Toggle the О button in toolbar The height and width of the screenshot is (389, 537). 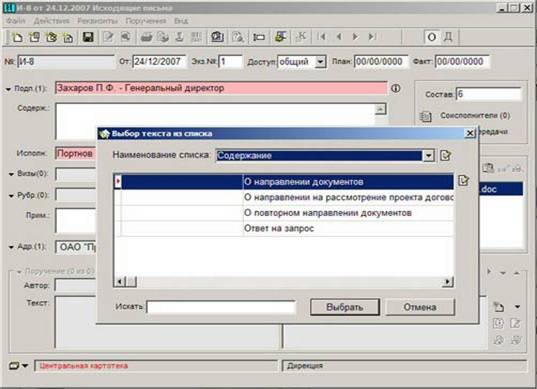[x=432, y=37]
